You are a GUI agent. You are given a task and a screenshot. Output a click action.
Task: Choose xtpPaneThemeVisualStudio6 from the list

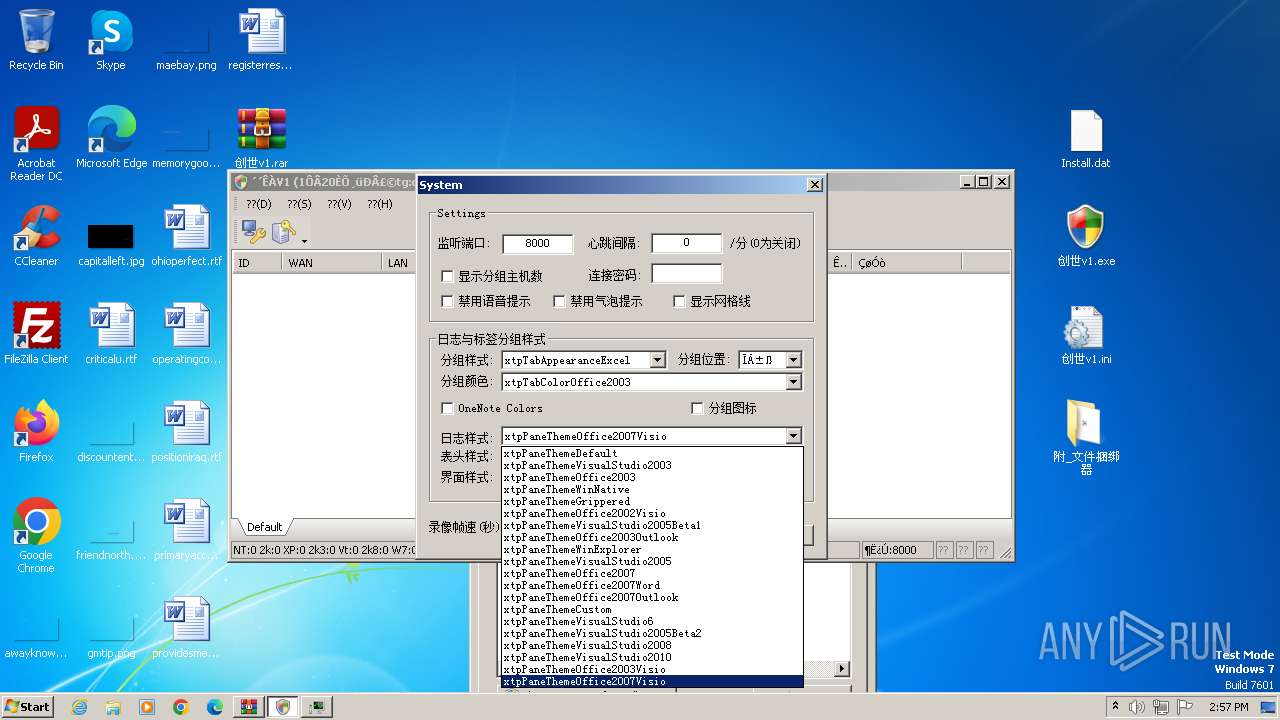click(652, 622)
